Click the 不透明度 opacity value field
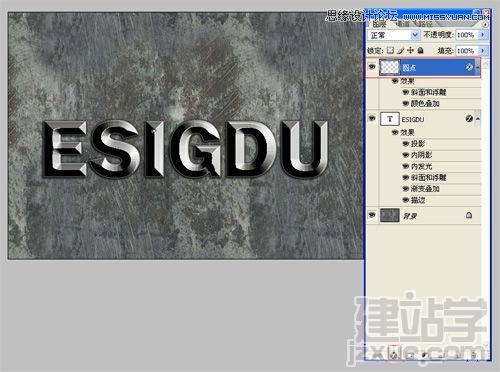Image resolution: width=500 pixels, height=372 pixels. click(467, 35)
